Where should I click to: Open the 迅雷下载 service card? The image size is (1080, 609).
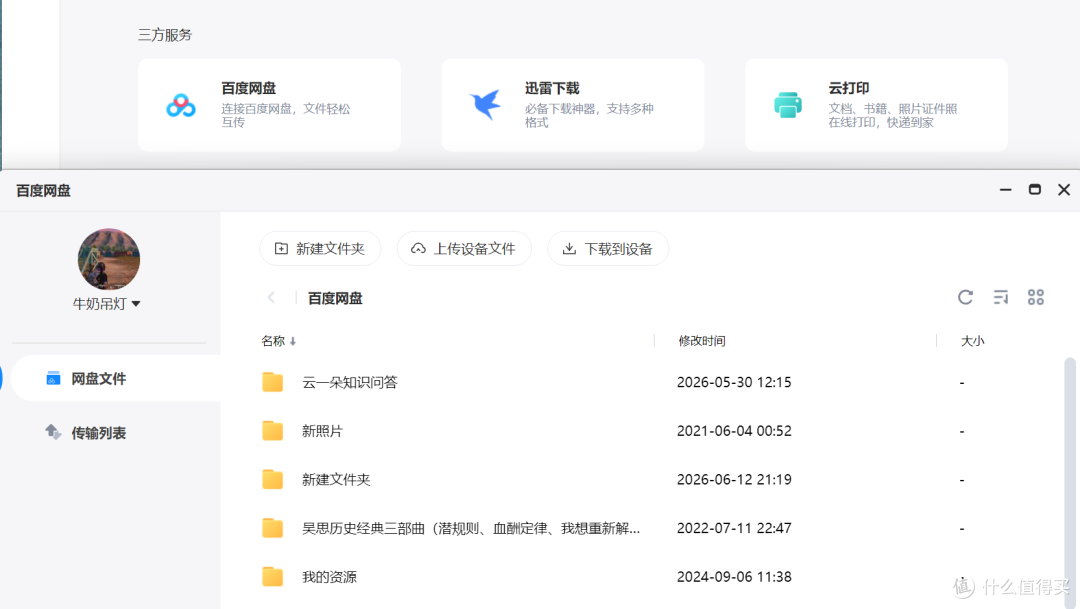click(x=572, y=105)
